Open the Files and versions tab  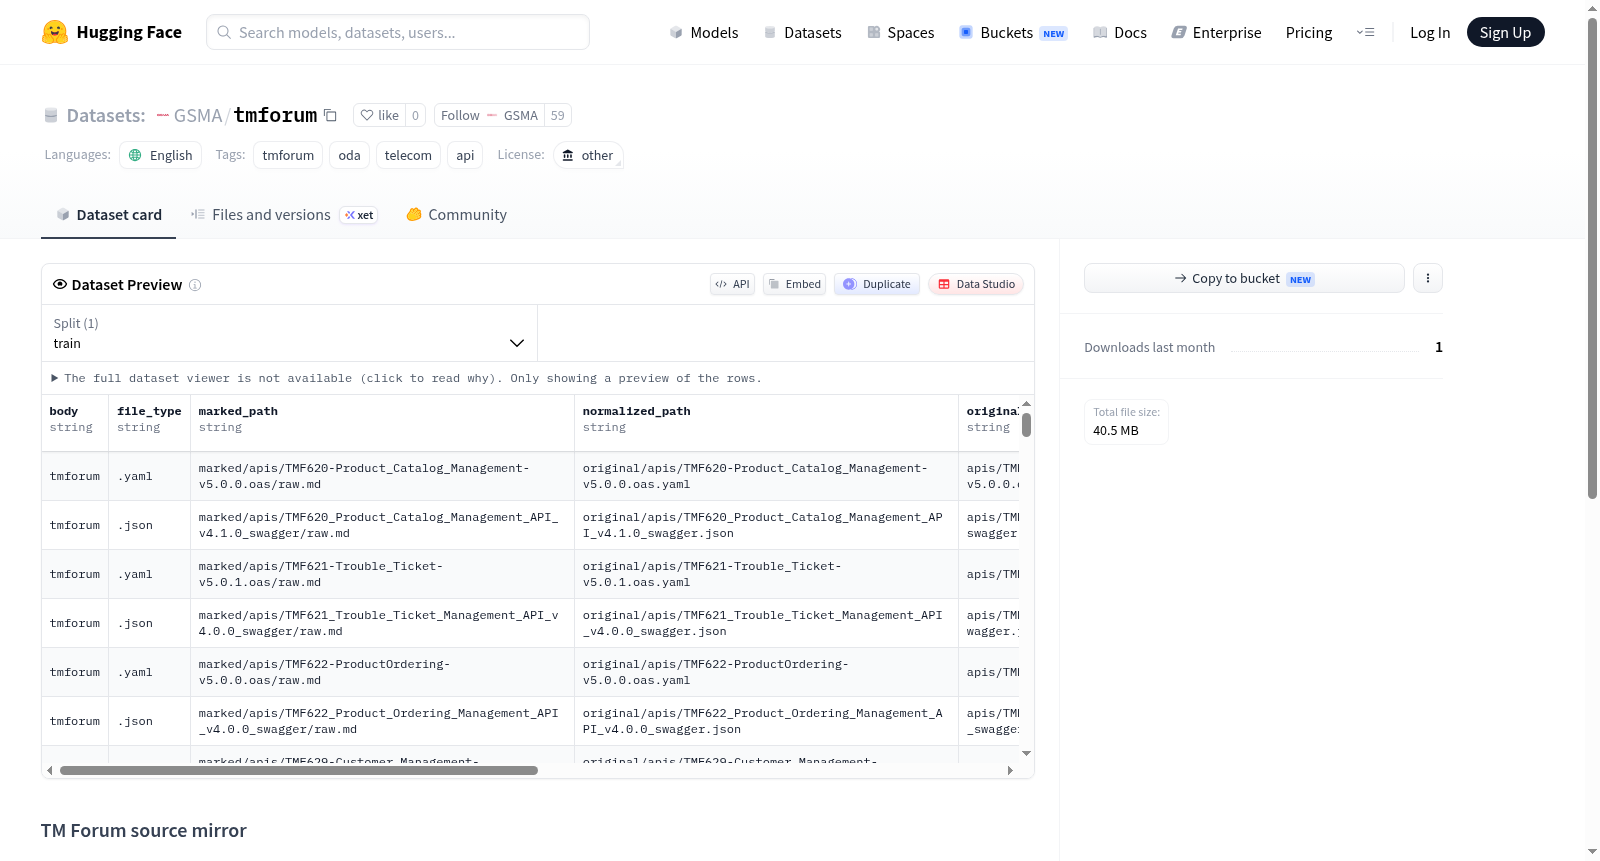(284, 215)
